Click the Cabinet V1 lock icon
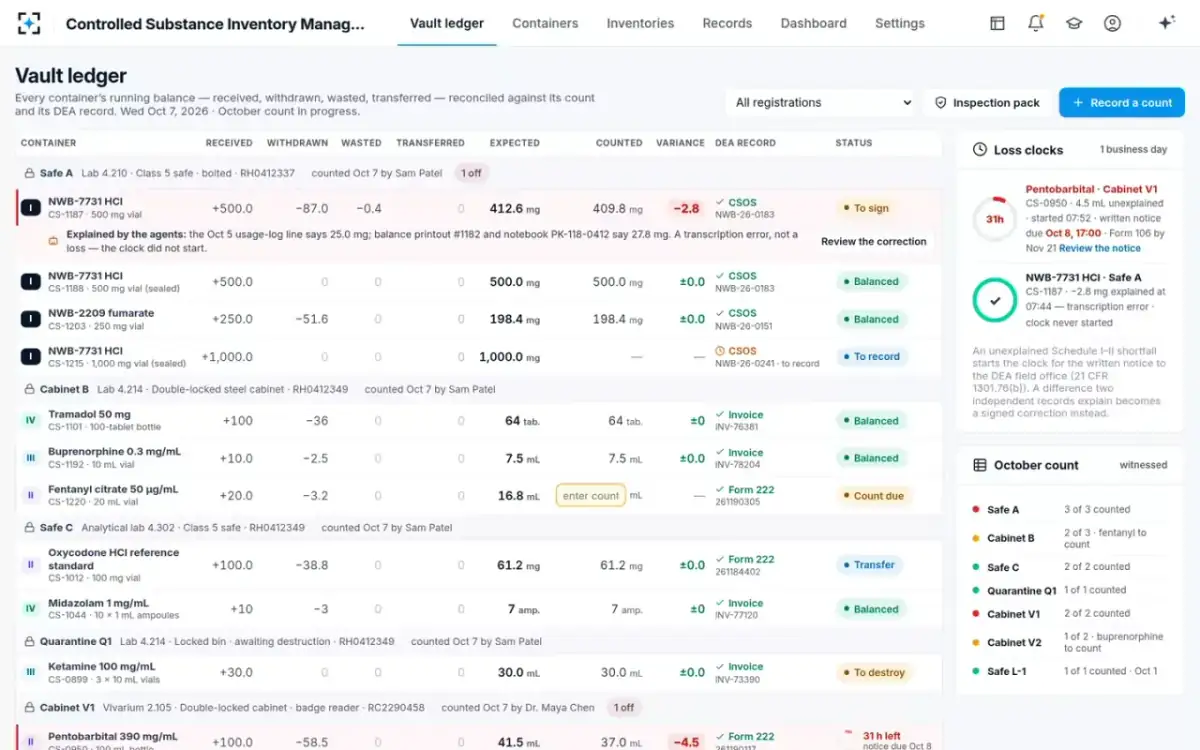1200x750 pixels. (x=29, y=707)
